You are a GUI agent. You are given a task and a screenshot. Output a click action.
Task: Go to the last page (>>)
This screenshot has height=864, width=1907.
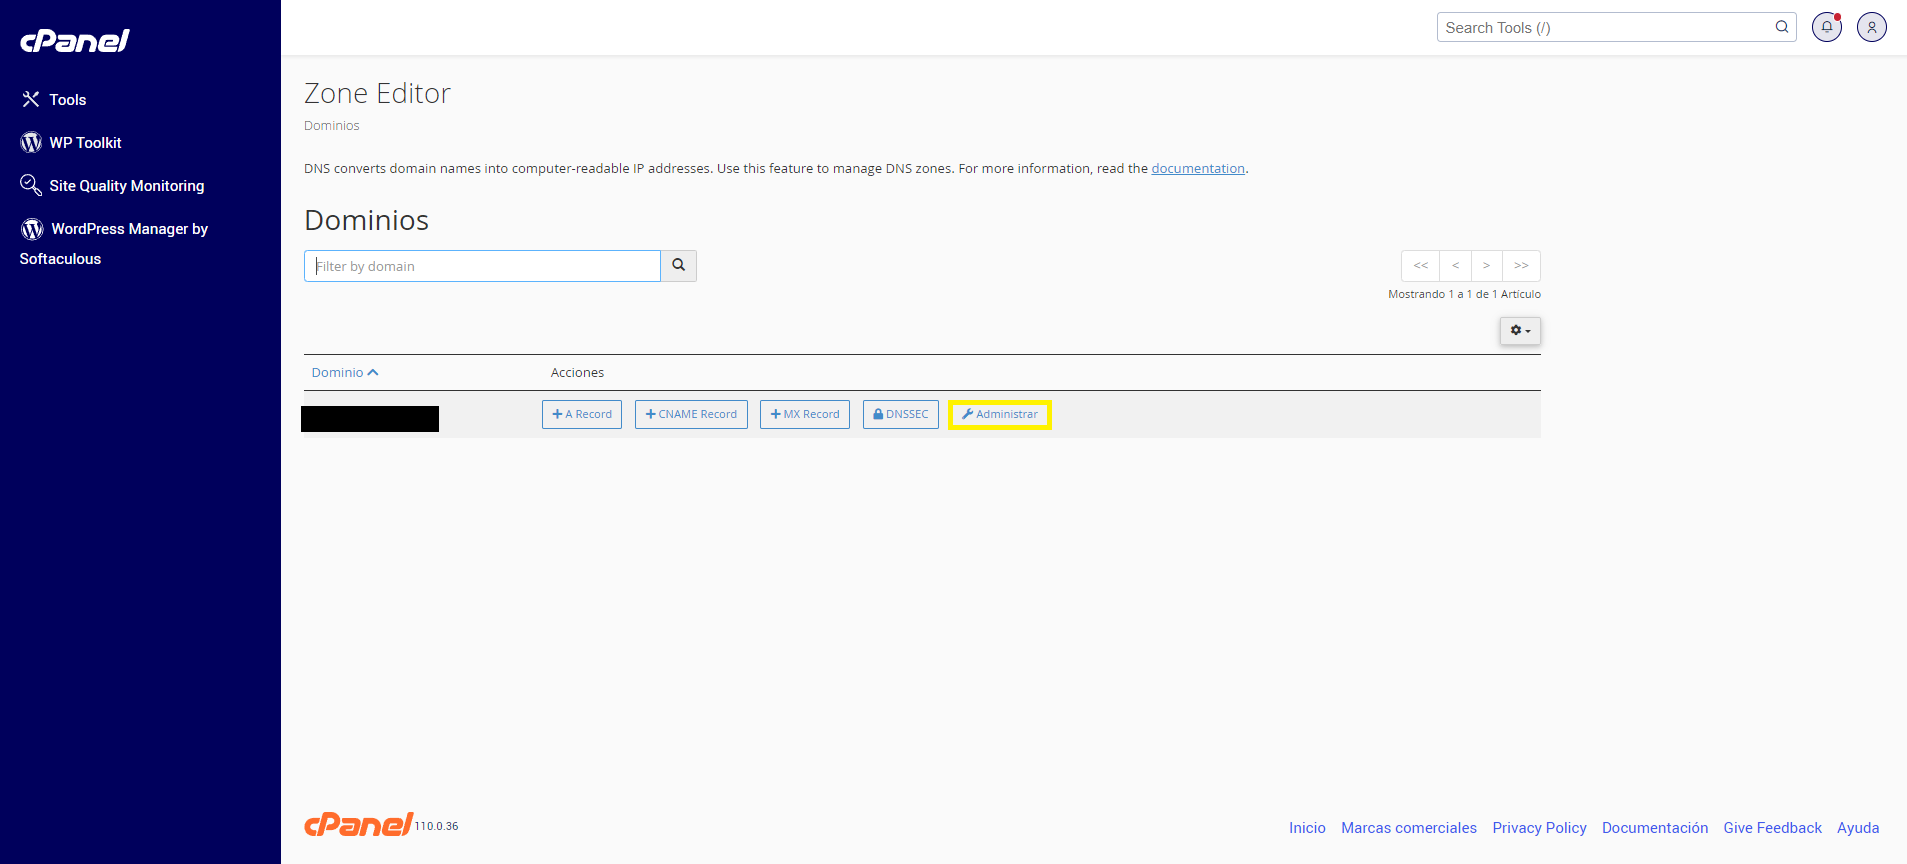(x=1520, y=266)
